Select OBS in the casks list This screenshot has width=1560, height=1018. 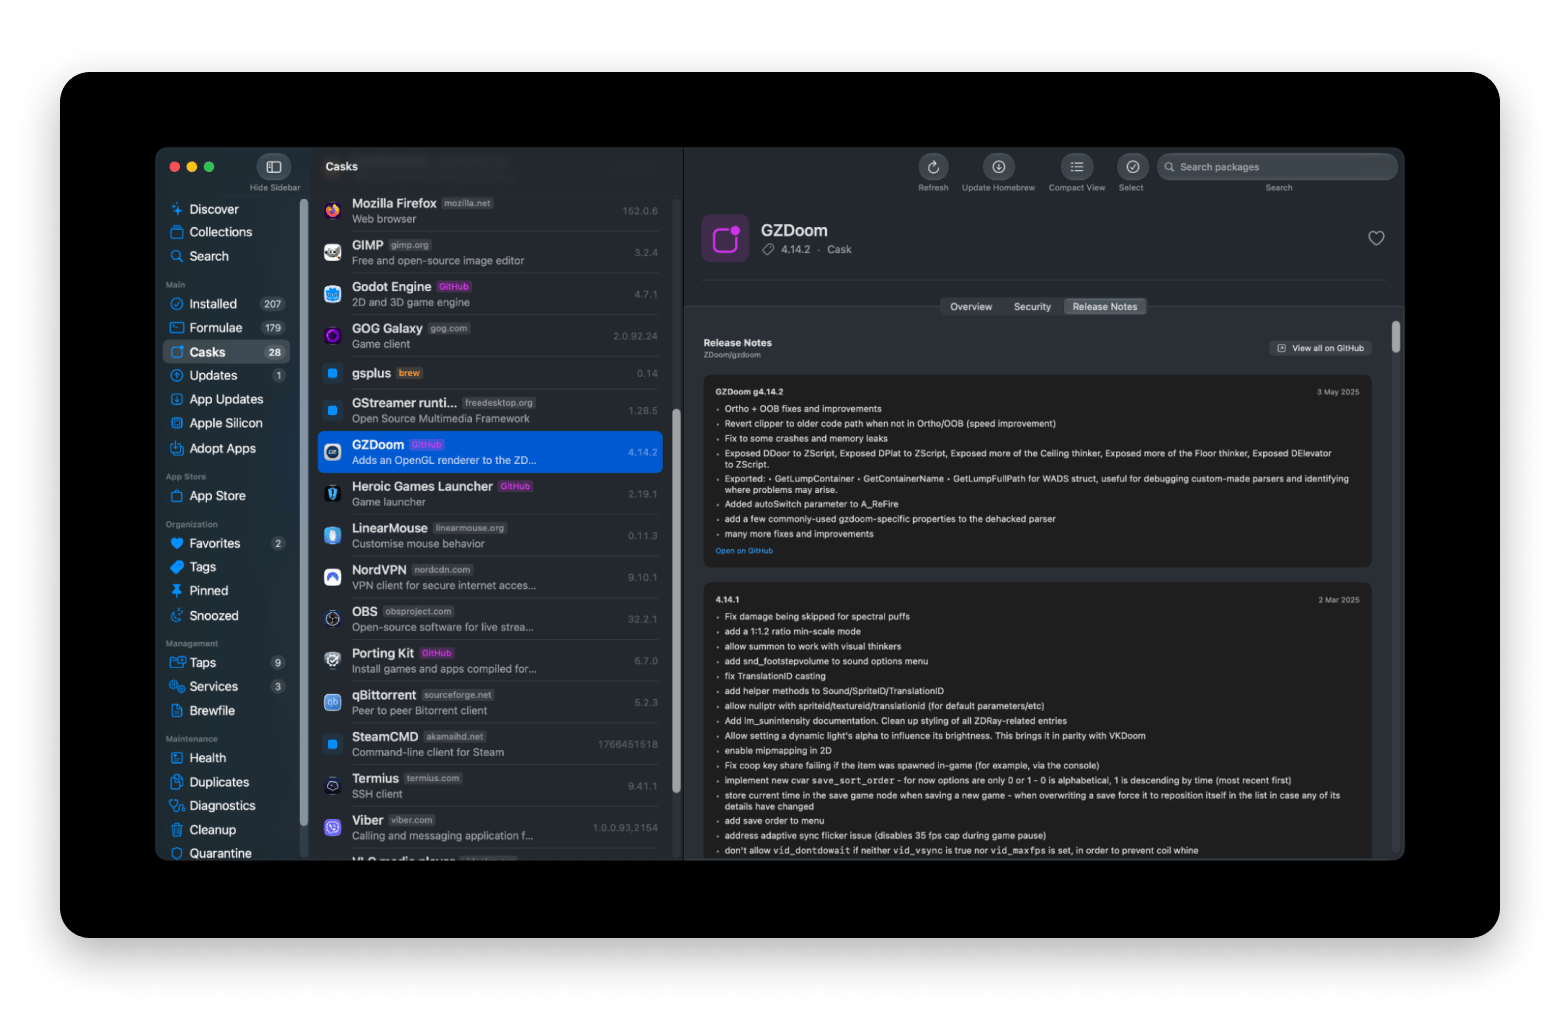click(x=490, y=619)
